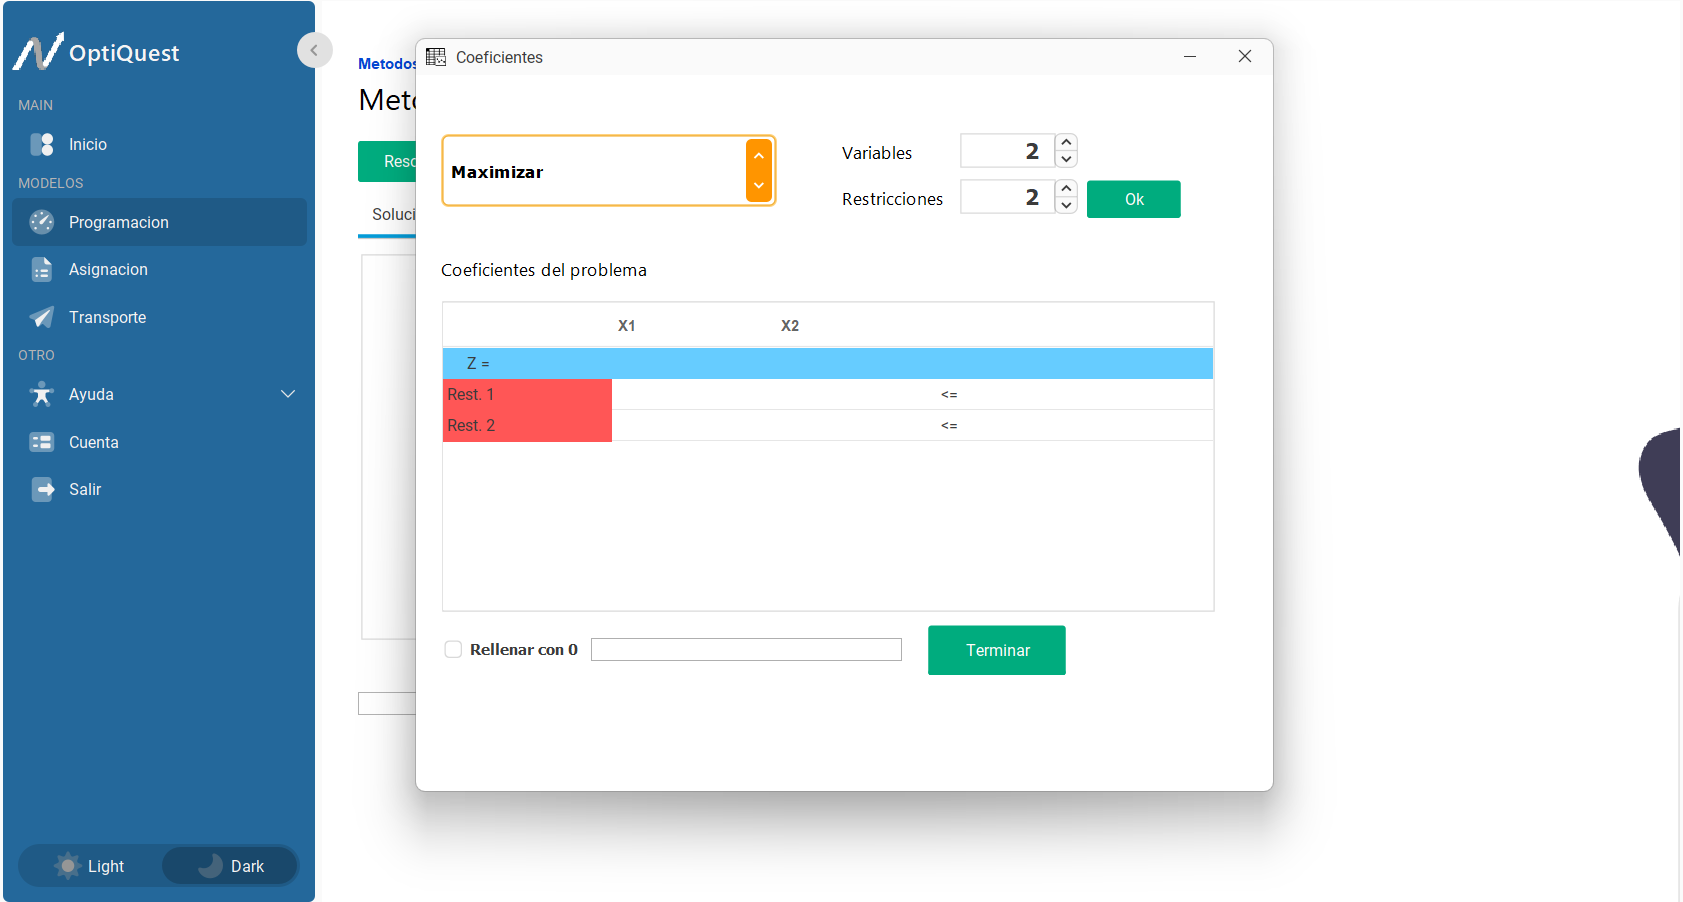Enable the Rellenar con 0 checkbox
This screenshot has width=1683, height=902.
pos(453,650)
